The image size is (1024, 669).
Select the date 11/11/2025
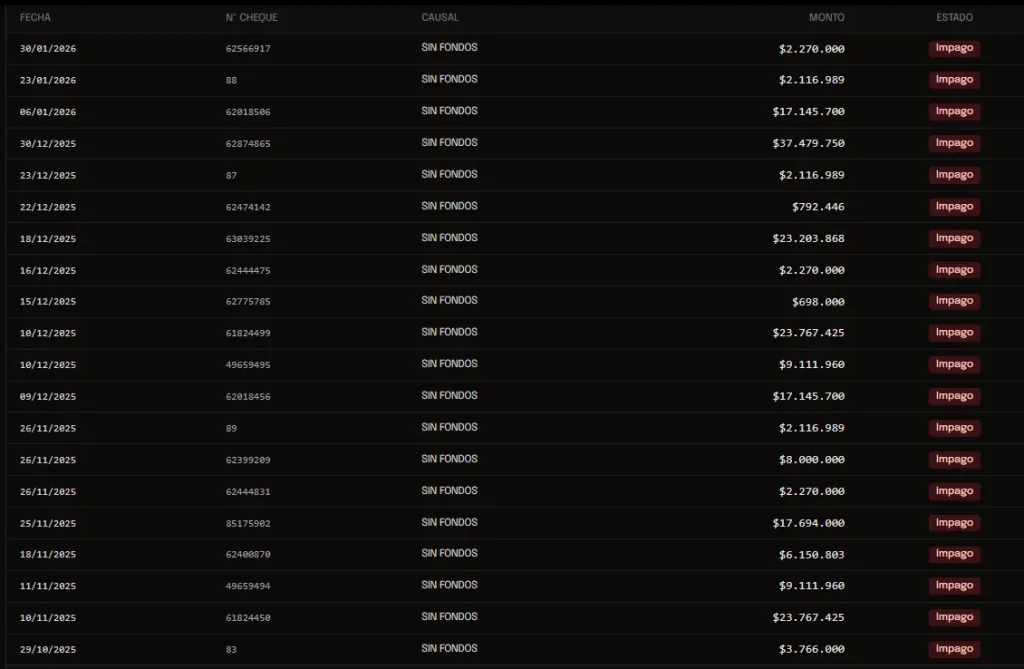pos(48,586)
